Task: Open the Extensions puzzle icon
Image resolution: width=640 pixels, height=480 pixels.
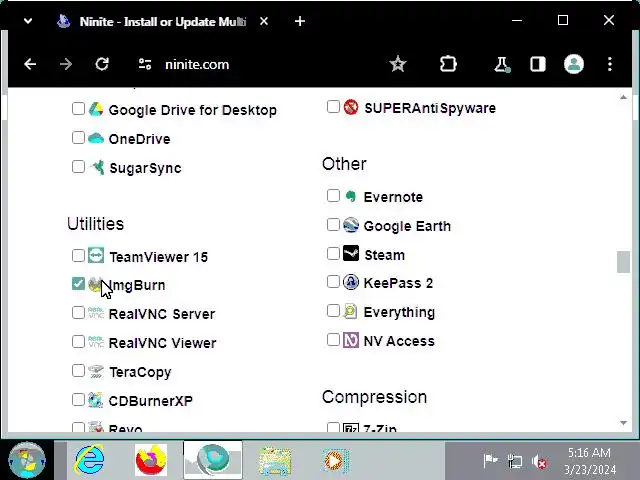Action: coord(448,64)
